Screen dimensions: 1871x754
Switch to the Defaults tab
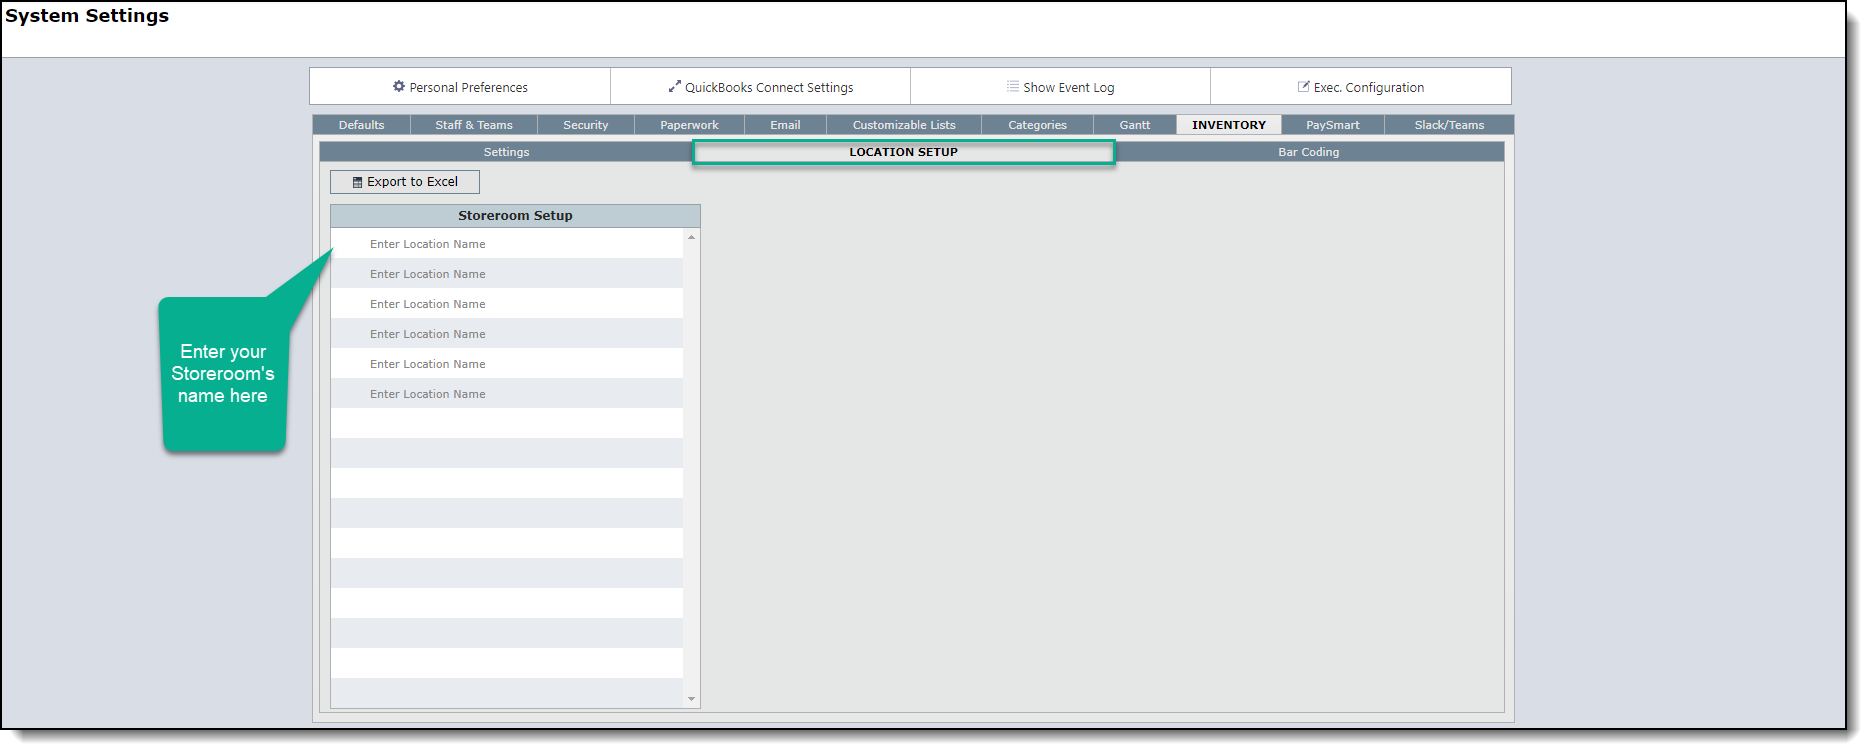click(x=361, y=125)
